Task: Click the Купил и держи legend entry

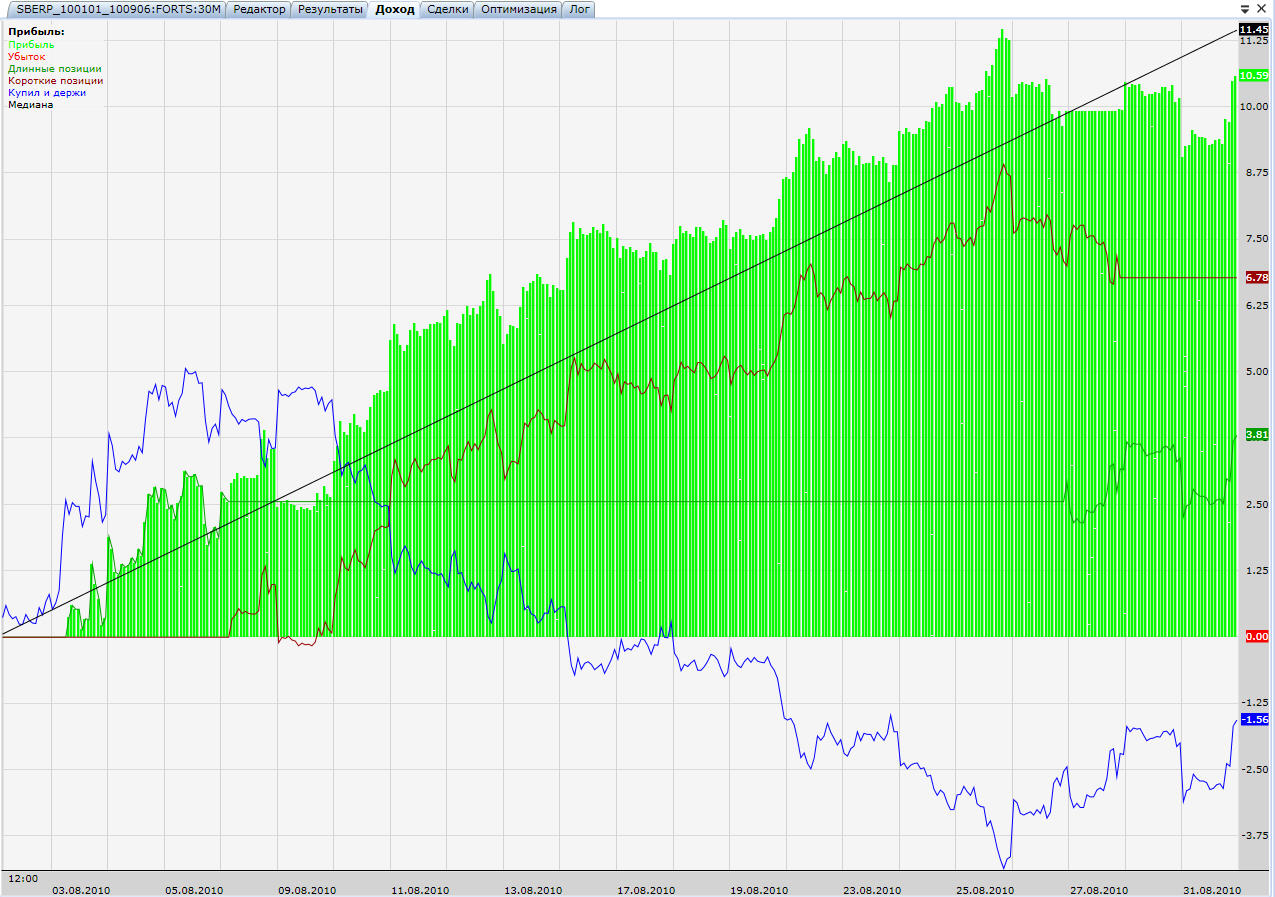Action: (47, 93)
